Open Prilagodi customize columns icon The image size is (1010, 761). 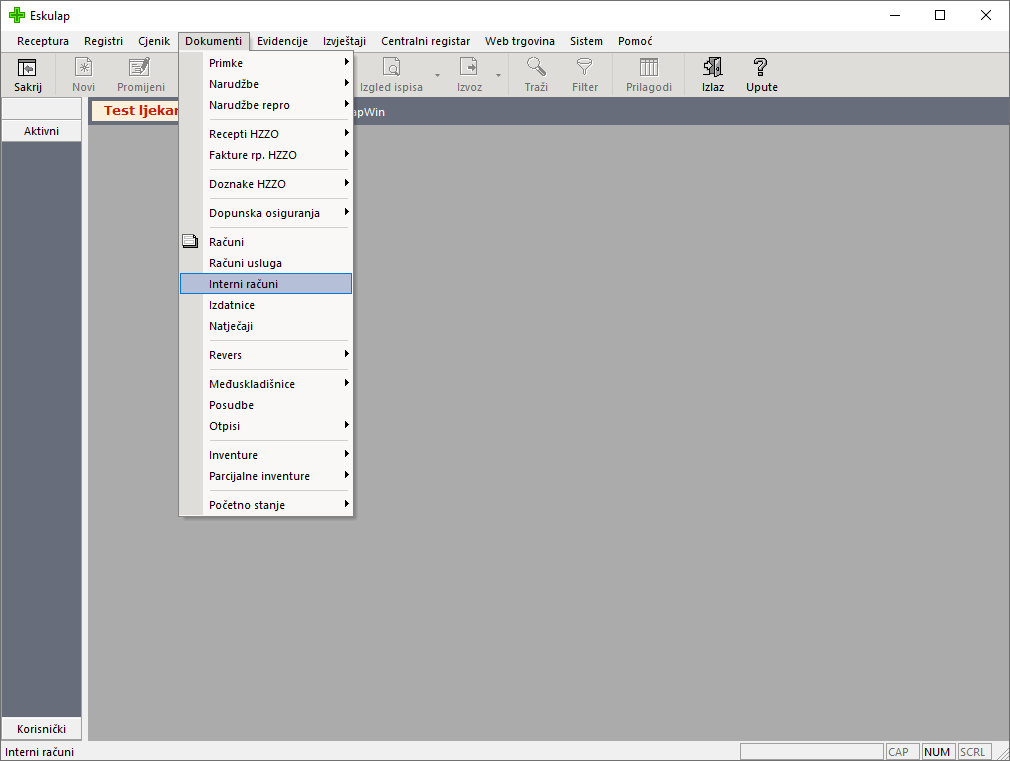click(649, 68)
